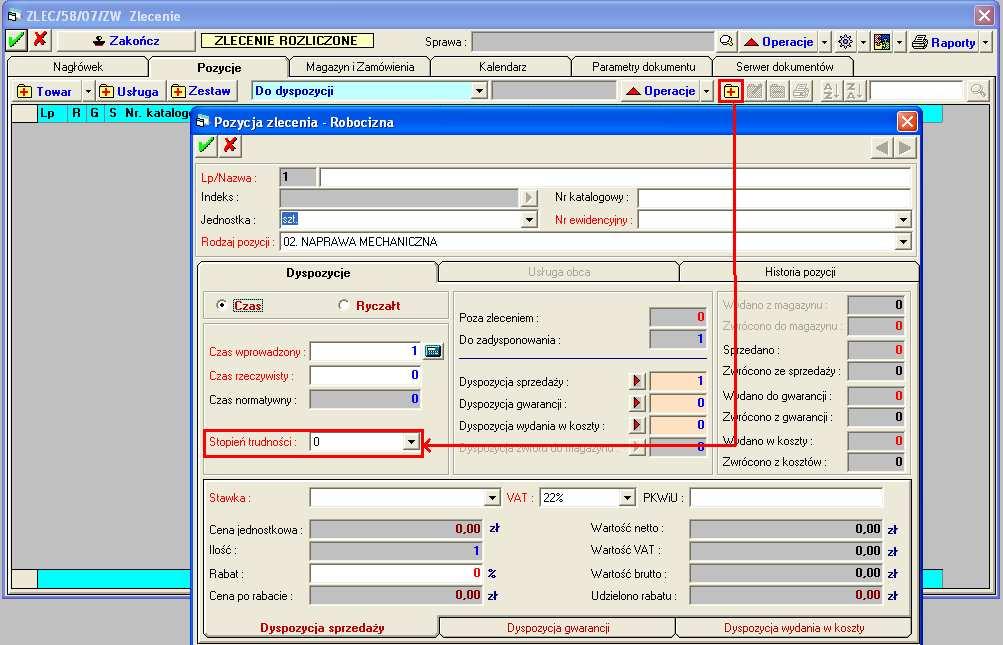
Task: Select the Dyspozycje tab in the dialog
Action: (x=318, y=273)
